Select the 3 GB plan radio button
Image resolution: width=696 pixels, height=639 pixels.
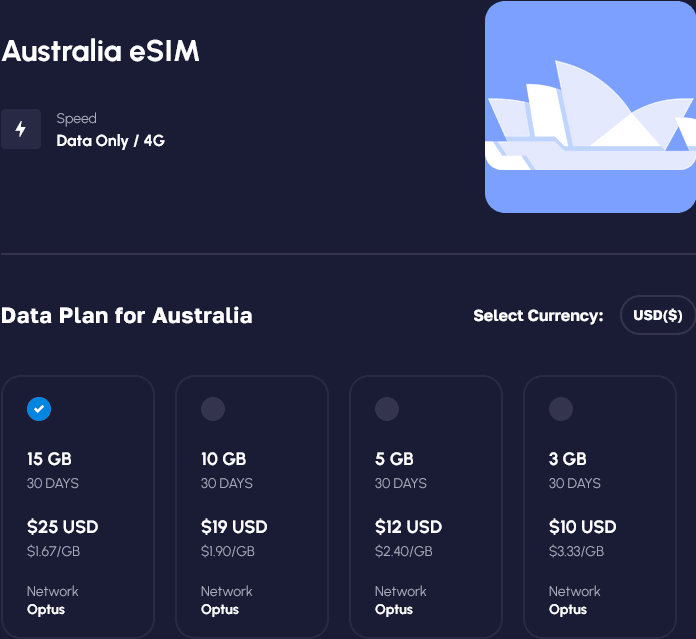click(x=561, y=408)
